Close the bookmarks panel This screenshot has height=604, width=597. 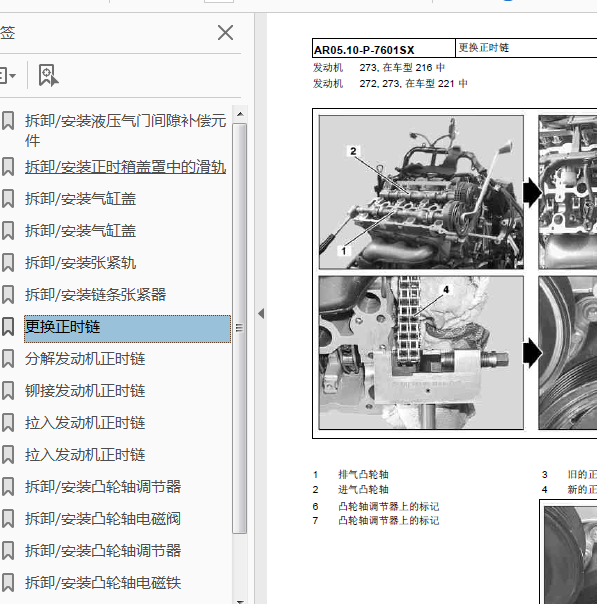click(225, 33)
